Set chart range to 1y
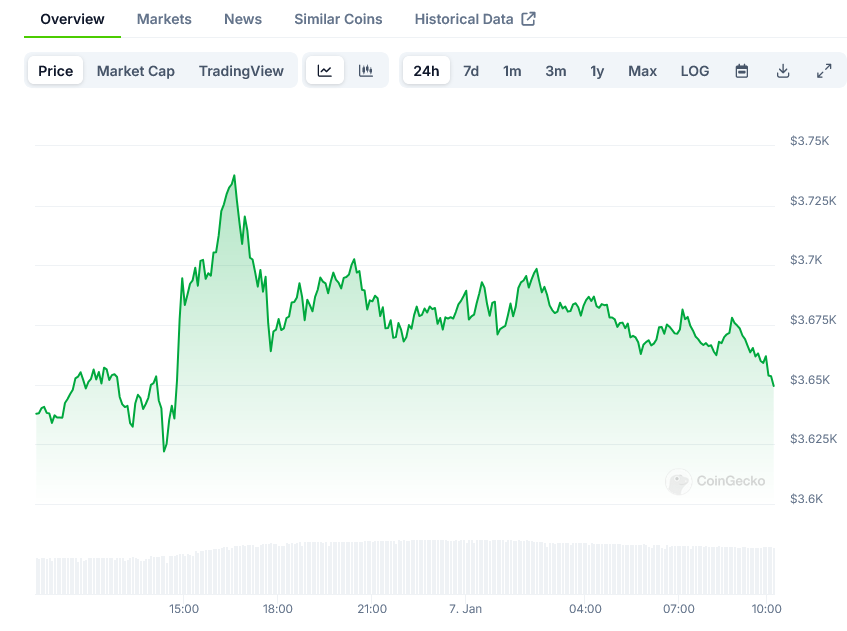 tap(597, 71)
